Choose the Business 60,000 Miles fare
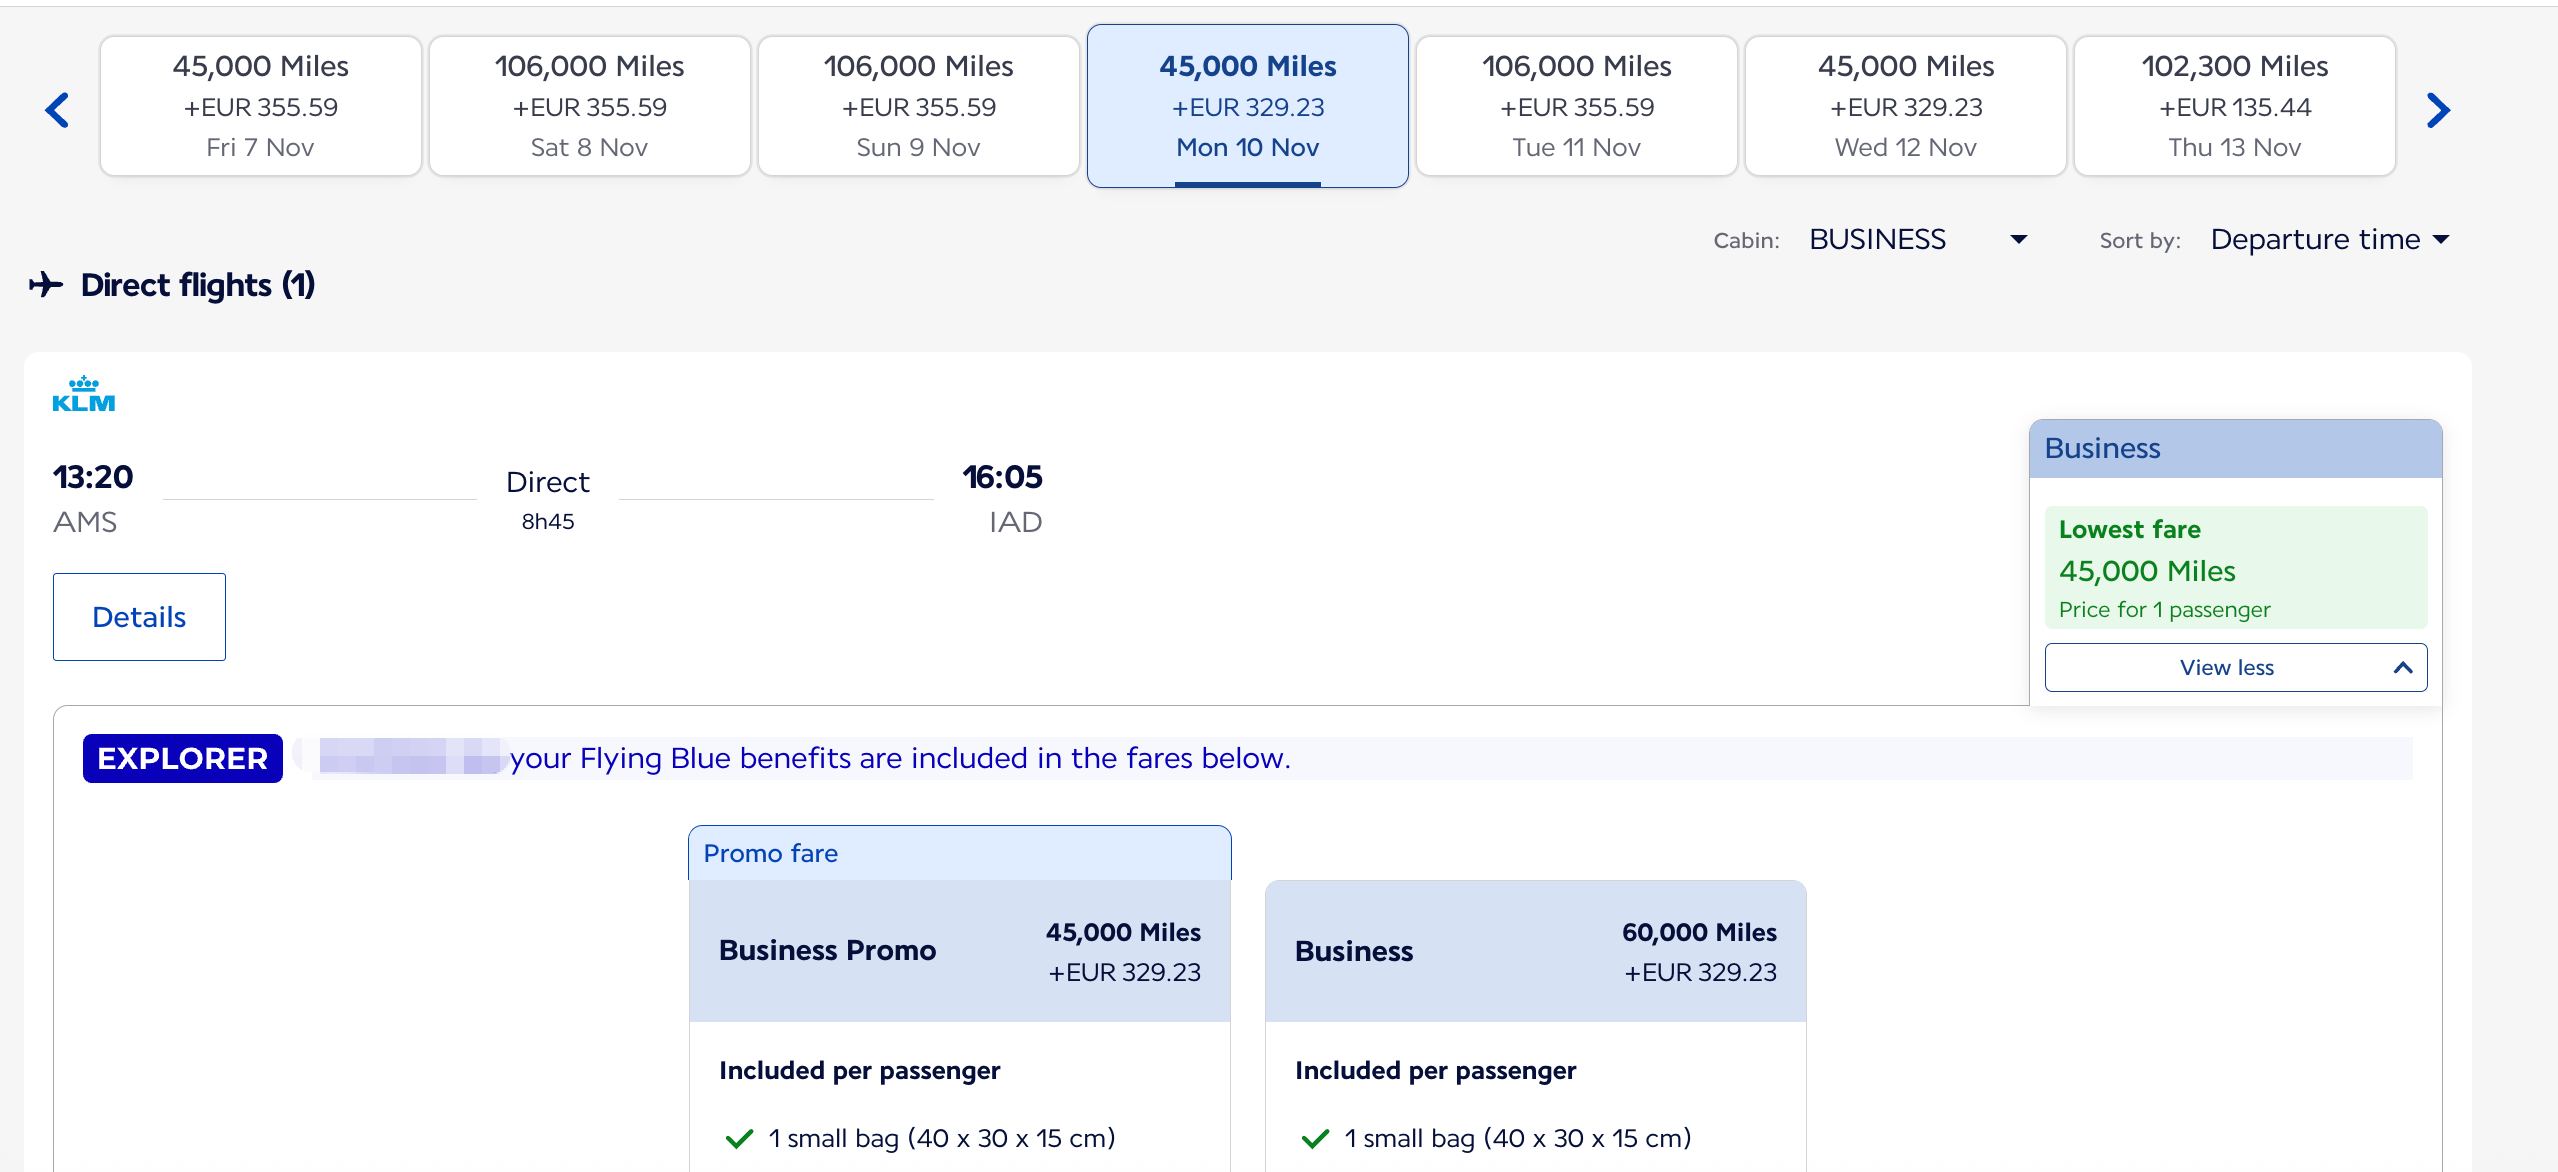Screen dimensions: 2558x1172 tap(1535, 951)
